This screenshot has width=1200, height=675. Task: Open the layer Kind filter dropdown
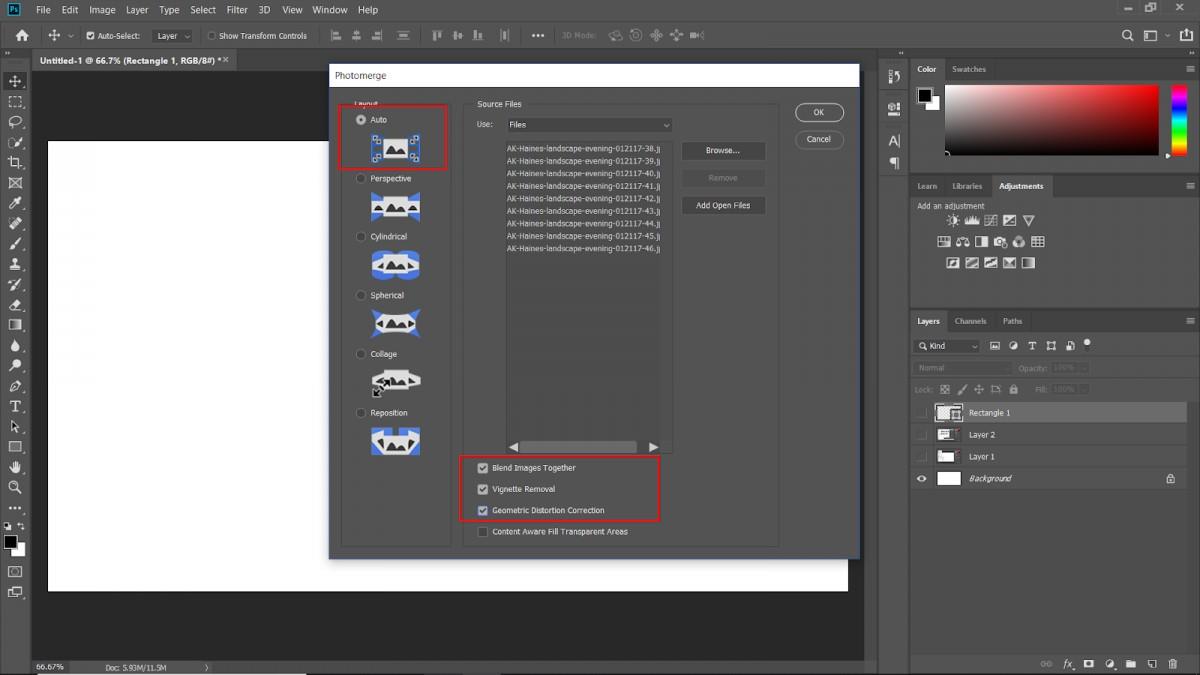pos(947,346)
